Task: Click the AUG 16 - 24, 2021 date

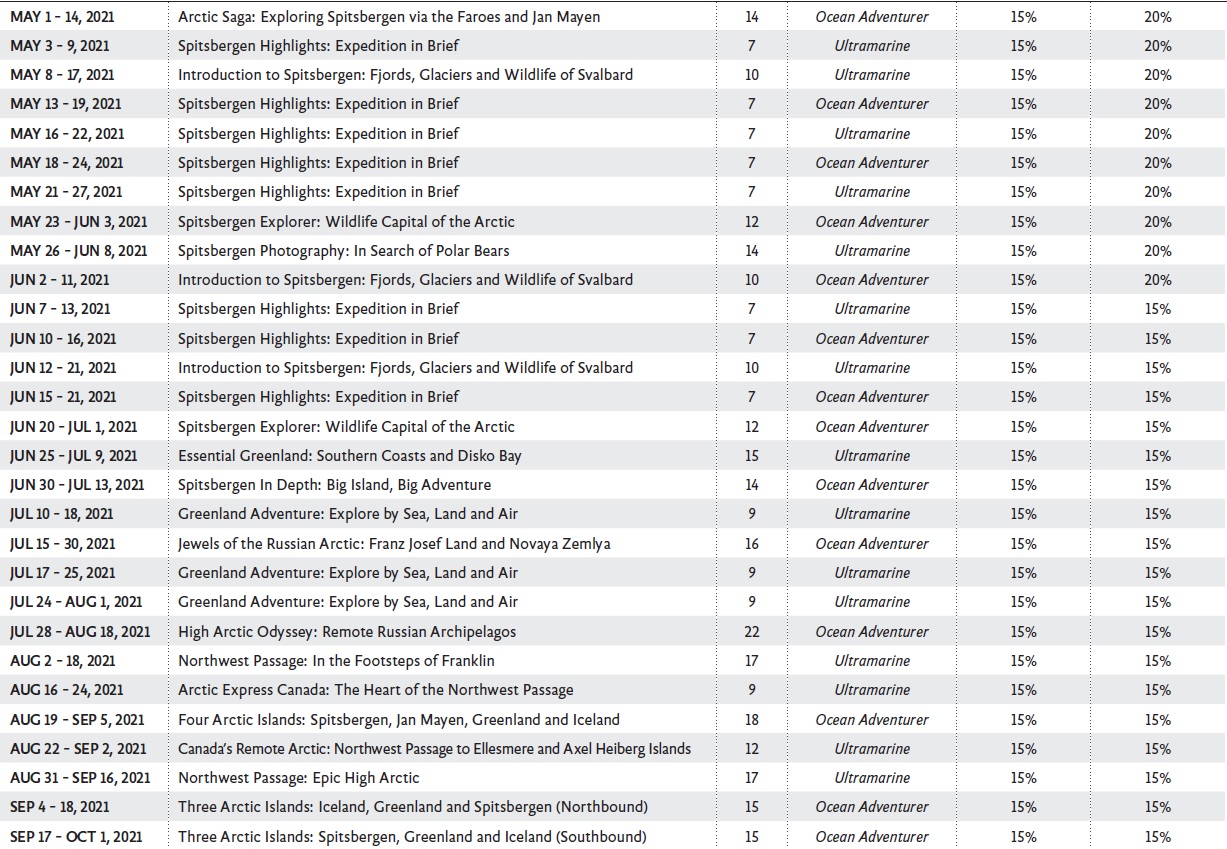Action: click(66, 690)
